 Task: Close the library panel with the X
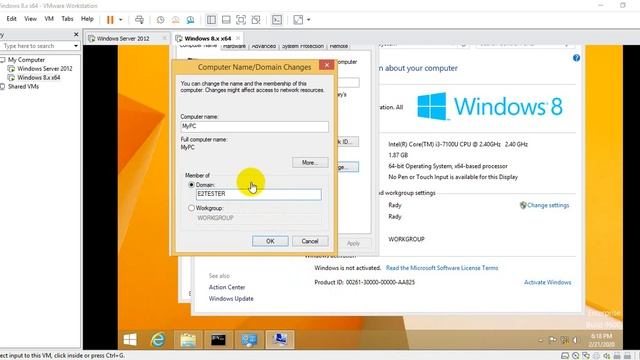click(76, 35)
